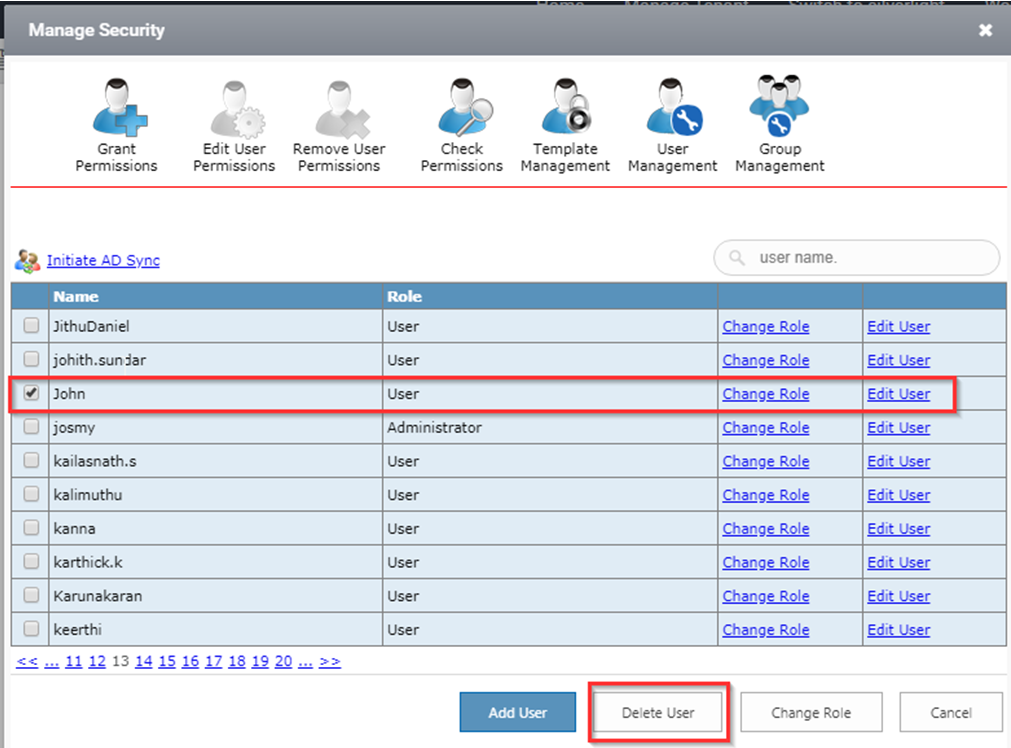Go to the first page with <<

[x=27, y=662]
